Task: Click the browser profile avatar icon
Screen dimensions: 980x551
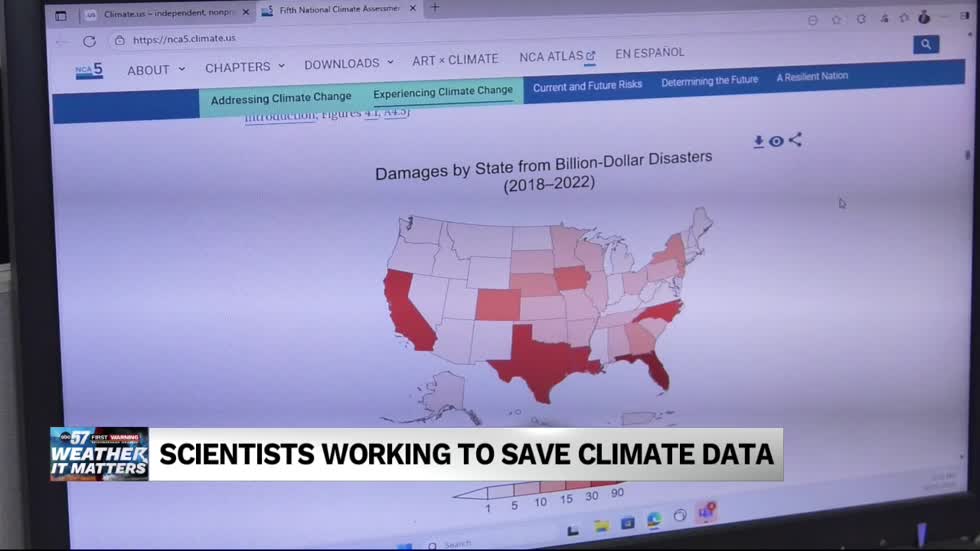Action: 927,19
